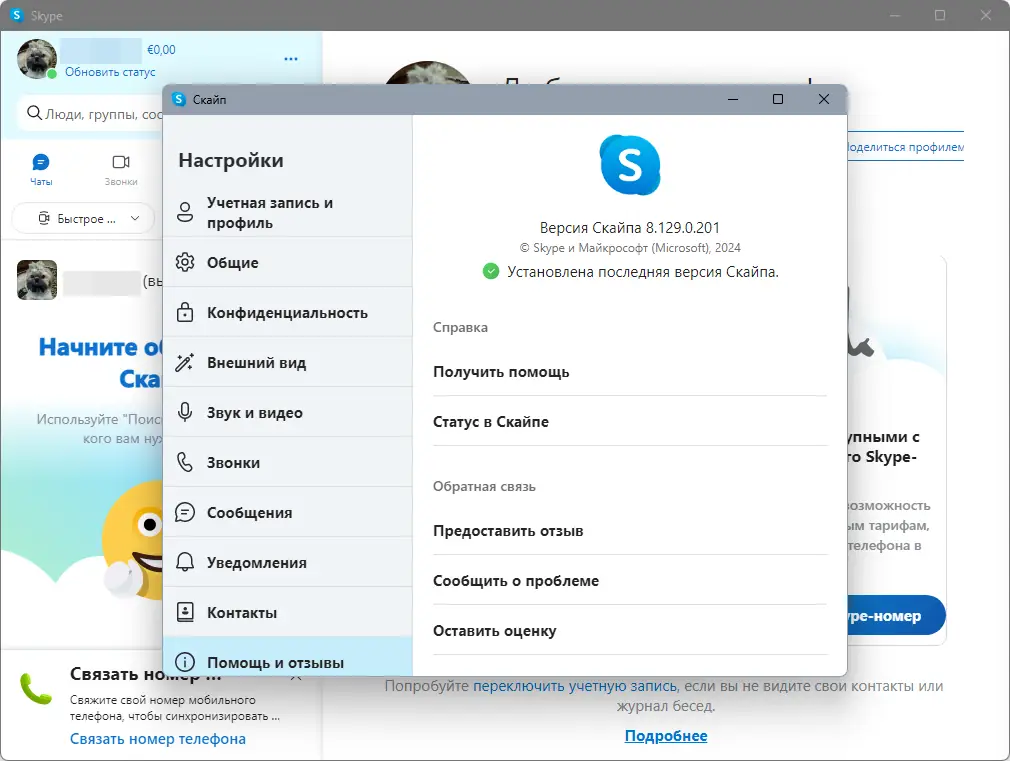Open Сообщить о проблеме
1010x761 pixels.
(x=515, y=580)
